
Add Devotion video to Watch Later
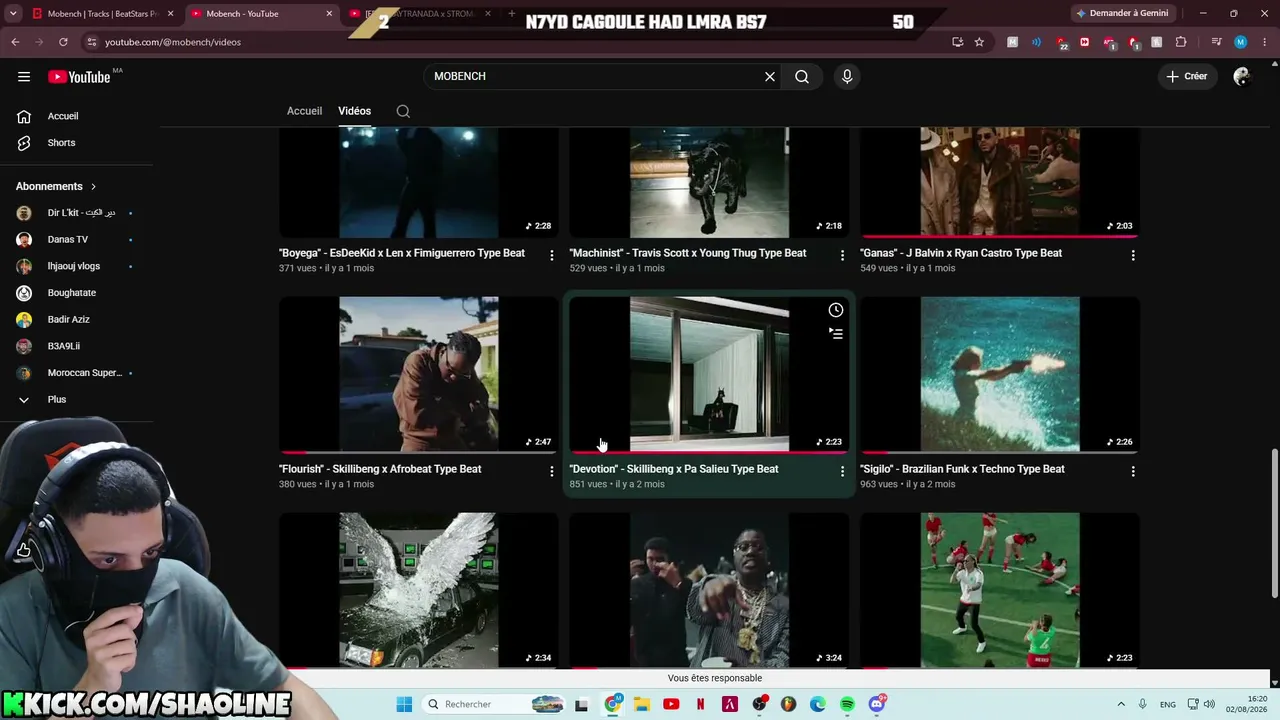(x=836, y=310)
